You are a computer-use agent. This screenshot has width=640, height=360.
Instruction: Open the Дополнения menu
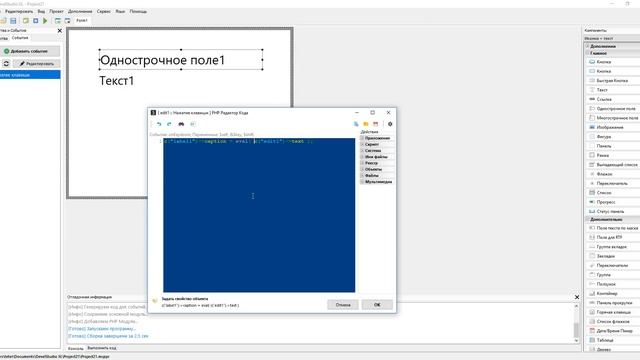(x=80, y=11)
